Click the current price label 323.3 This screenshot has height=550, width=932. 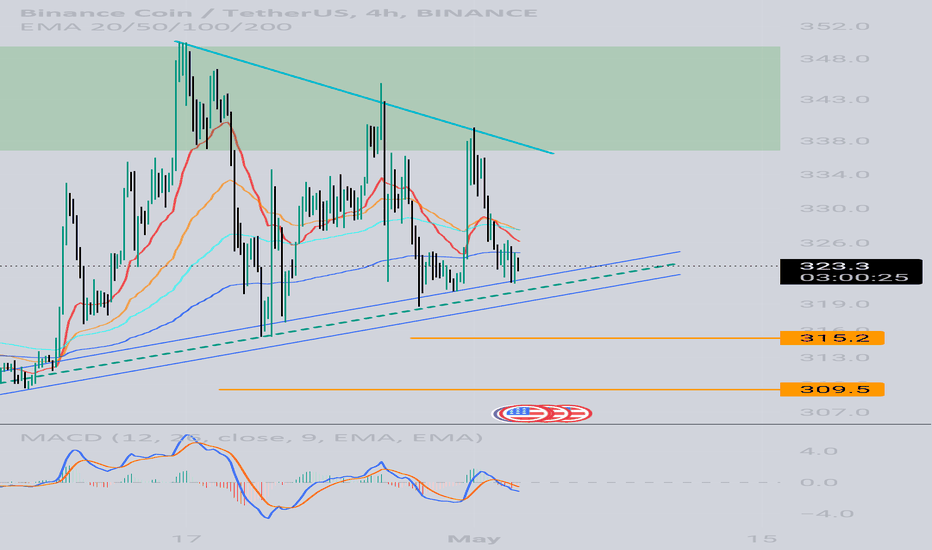point(835,266)
